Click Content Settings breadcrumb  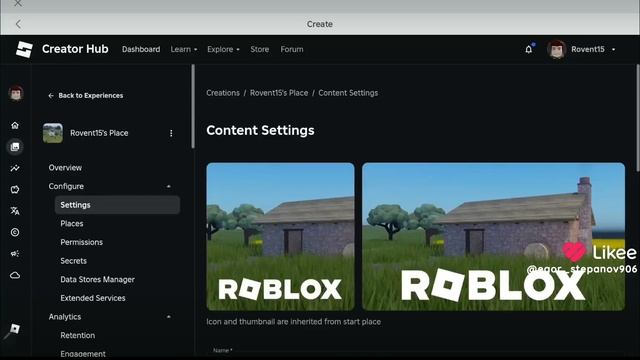348,93
